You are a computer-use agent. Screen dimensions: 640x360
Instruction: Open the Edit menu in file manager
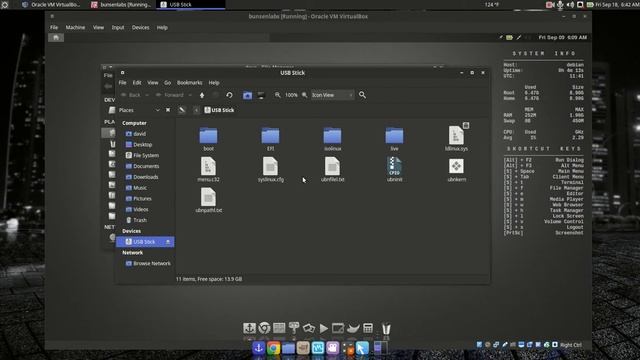[137, 82]
